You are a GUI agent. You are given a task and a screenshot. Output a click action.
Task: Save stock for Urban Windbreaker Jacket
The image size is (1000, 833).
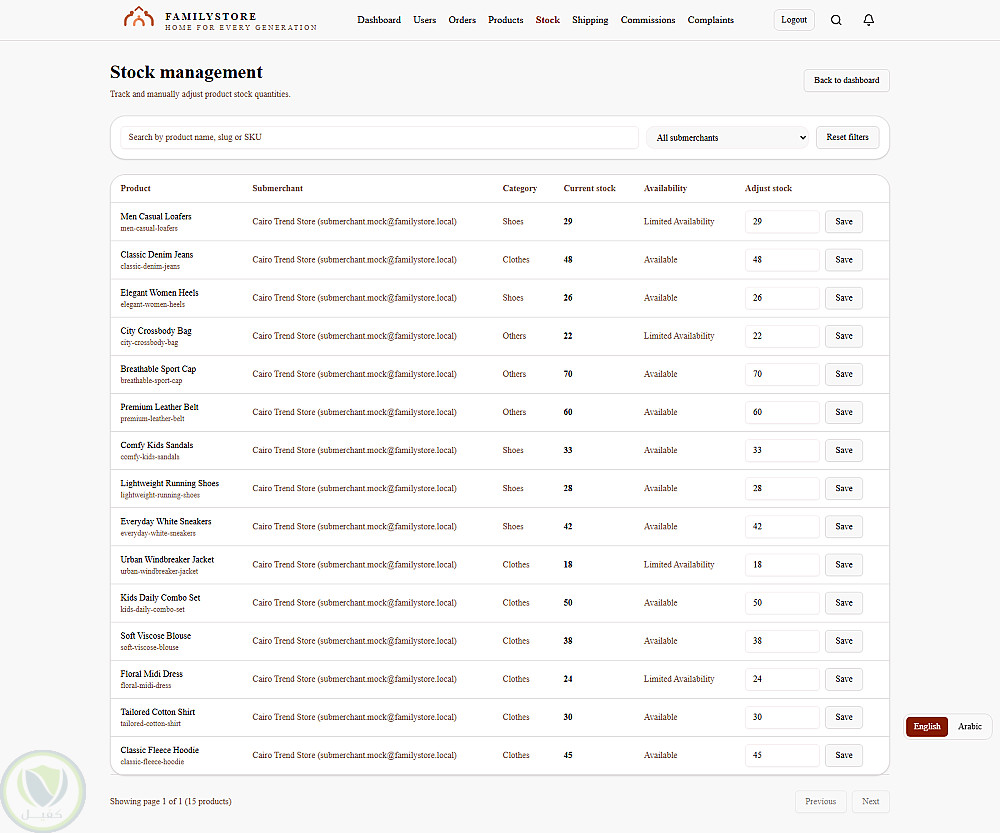[844, 564]
